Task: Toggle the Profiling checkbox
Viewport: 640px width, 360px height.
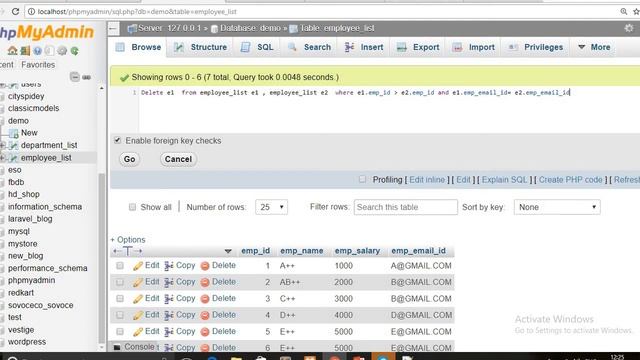Action: click(362, 179)
